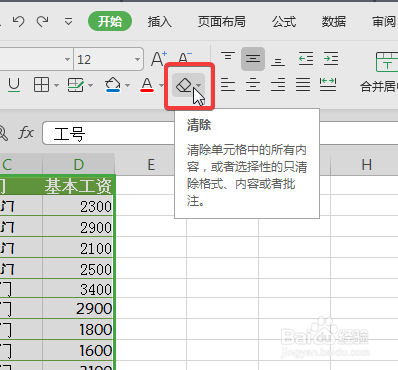
Task: Select the cell with value 2500
Action: (79, 269)
